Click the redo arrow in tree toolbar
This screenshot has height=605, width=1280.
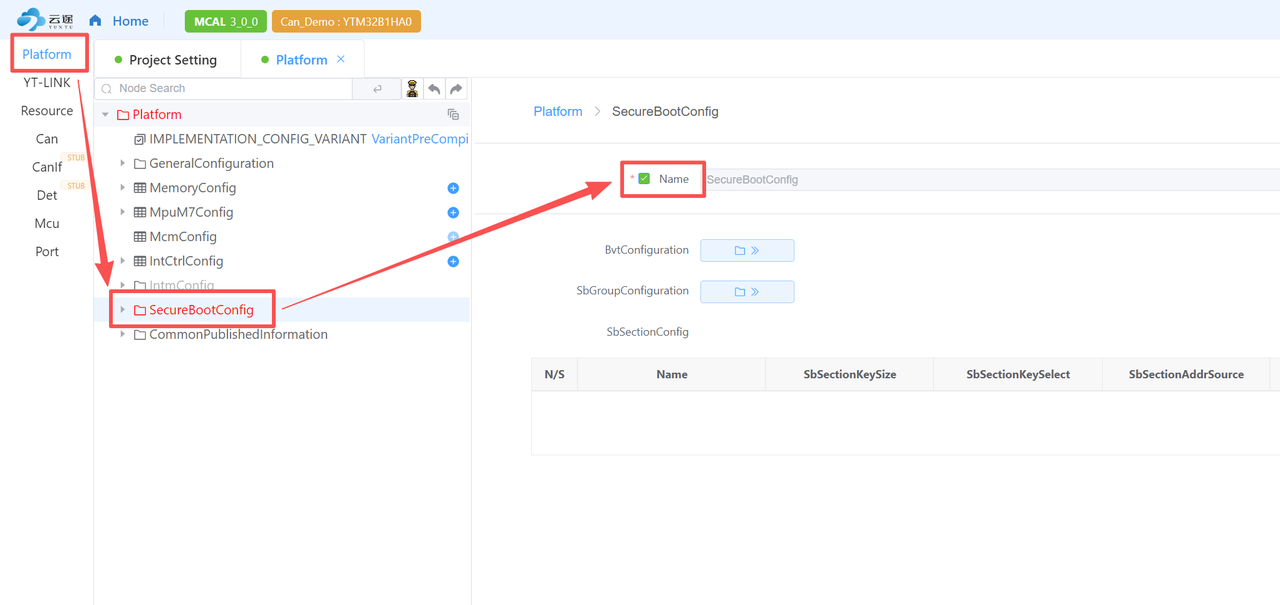click(x=456, y=89)
